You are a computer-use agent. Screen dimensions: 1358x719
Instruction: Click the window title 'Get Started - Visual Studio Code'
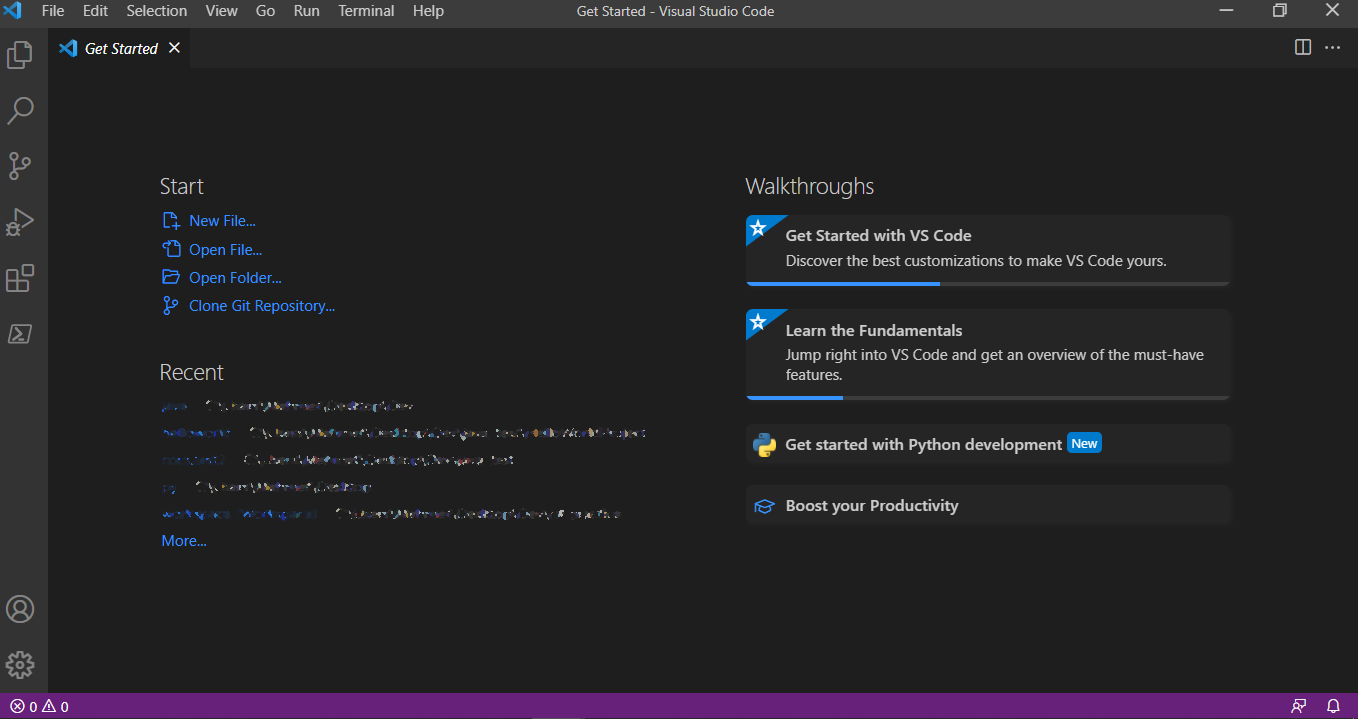675,11
